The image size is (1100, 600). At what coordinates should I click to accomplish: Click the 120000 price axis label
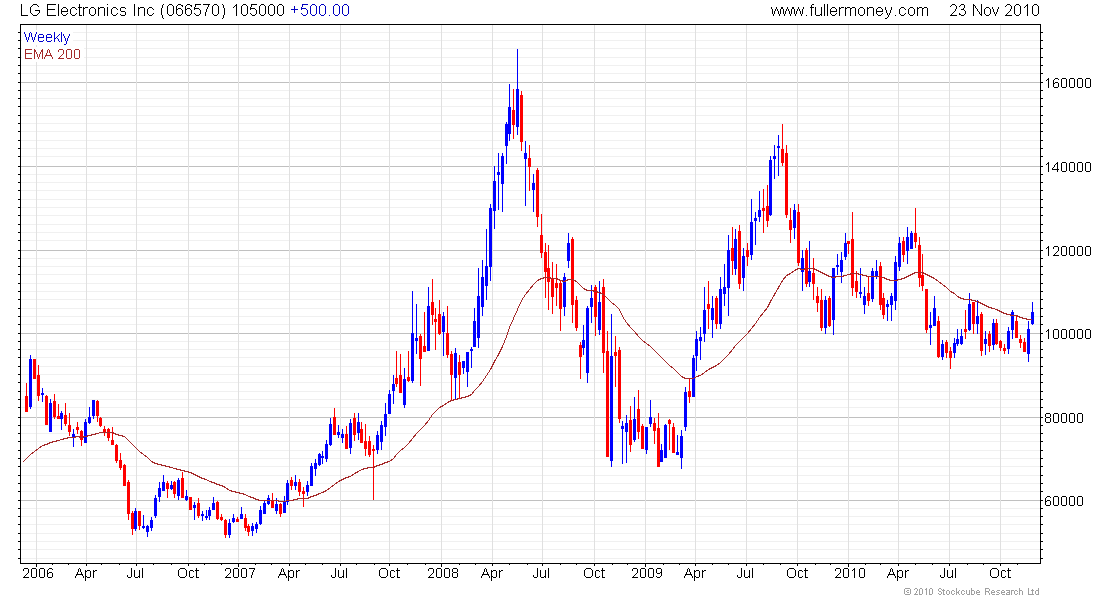[x=1066, y=251]
